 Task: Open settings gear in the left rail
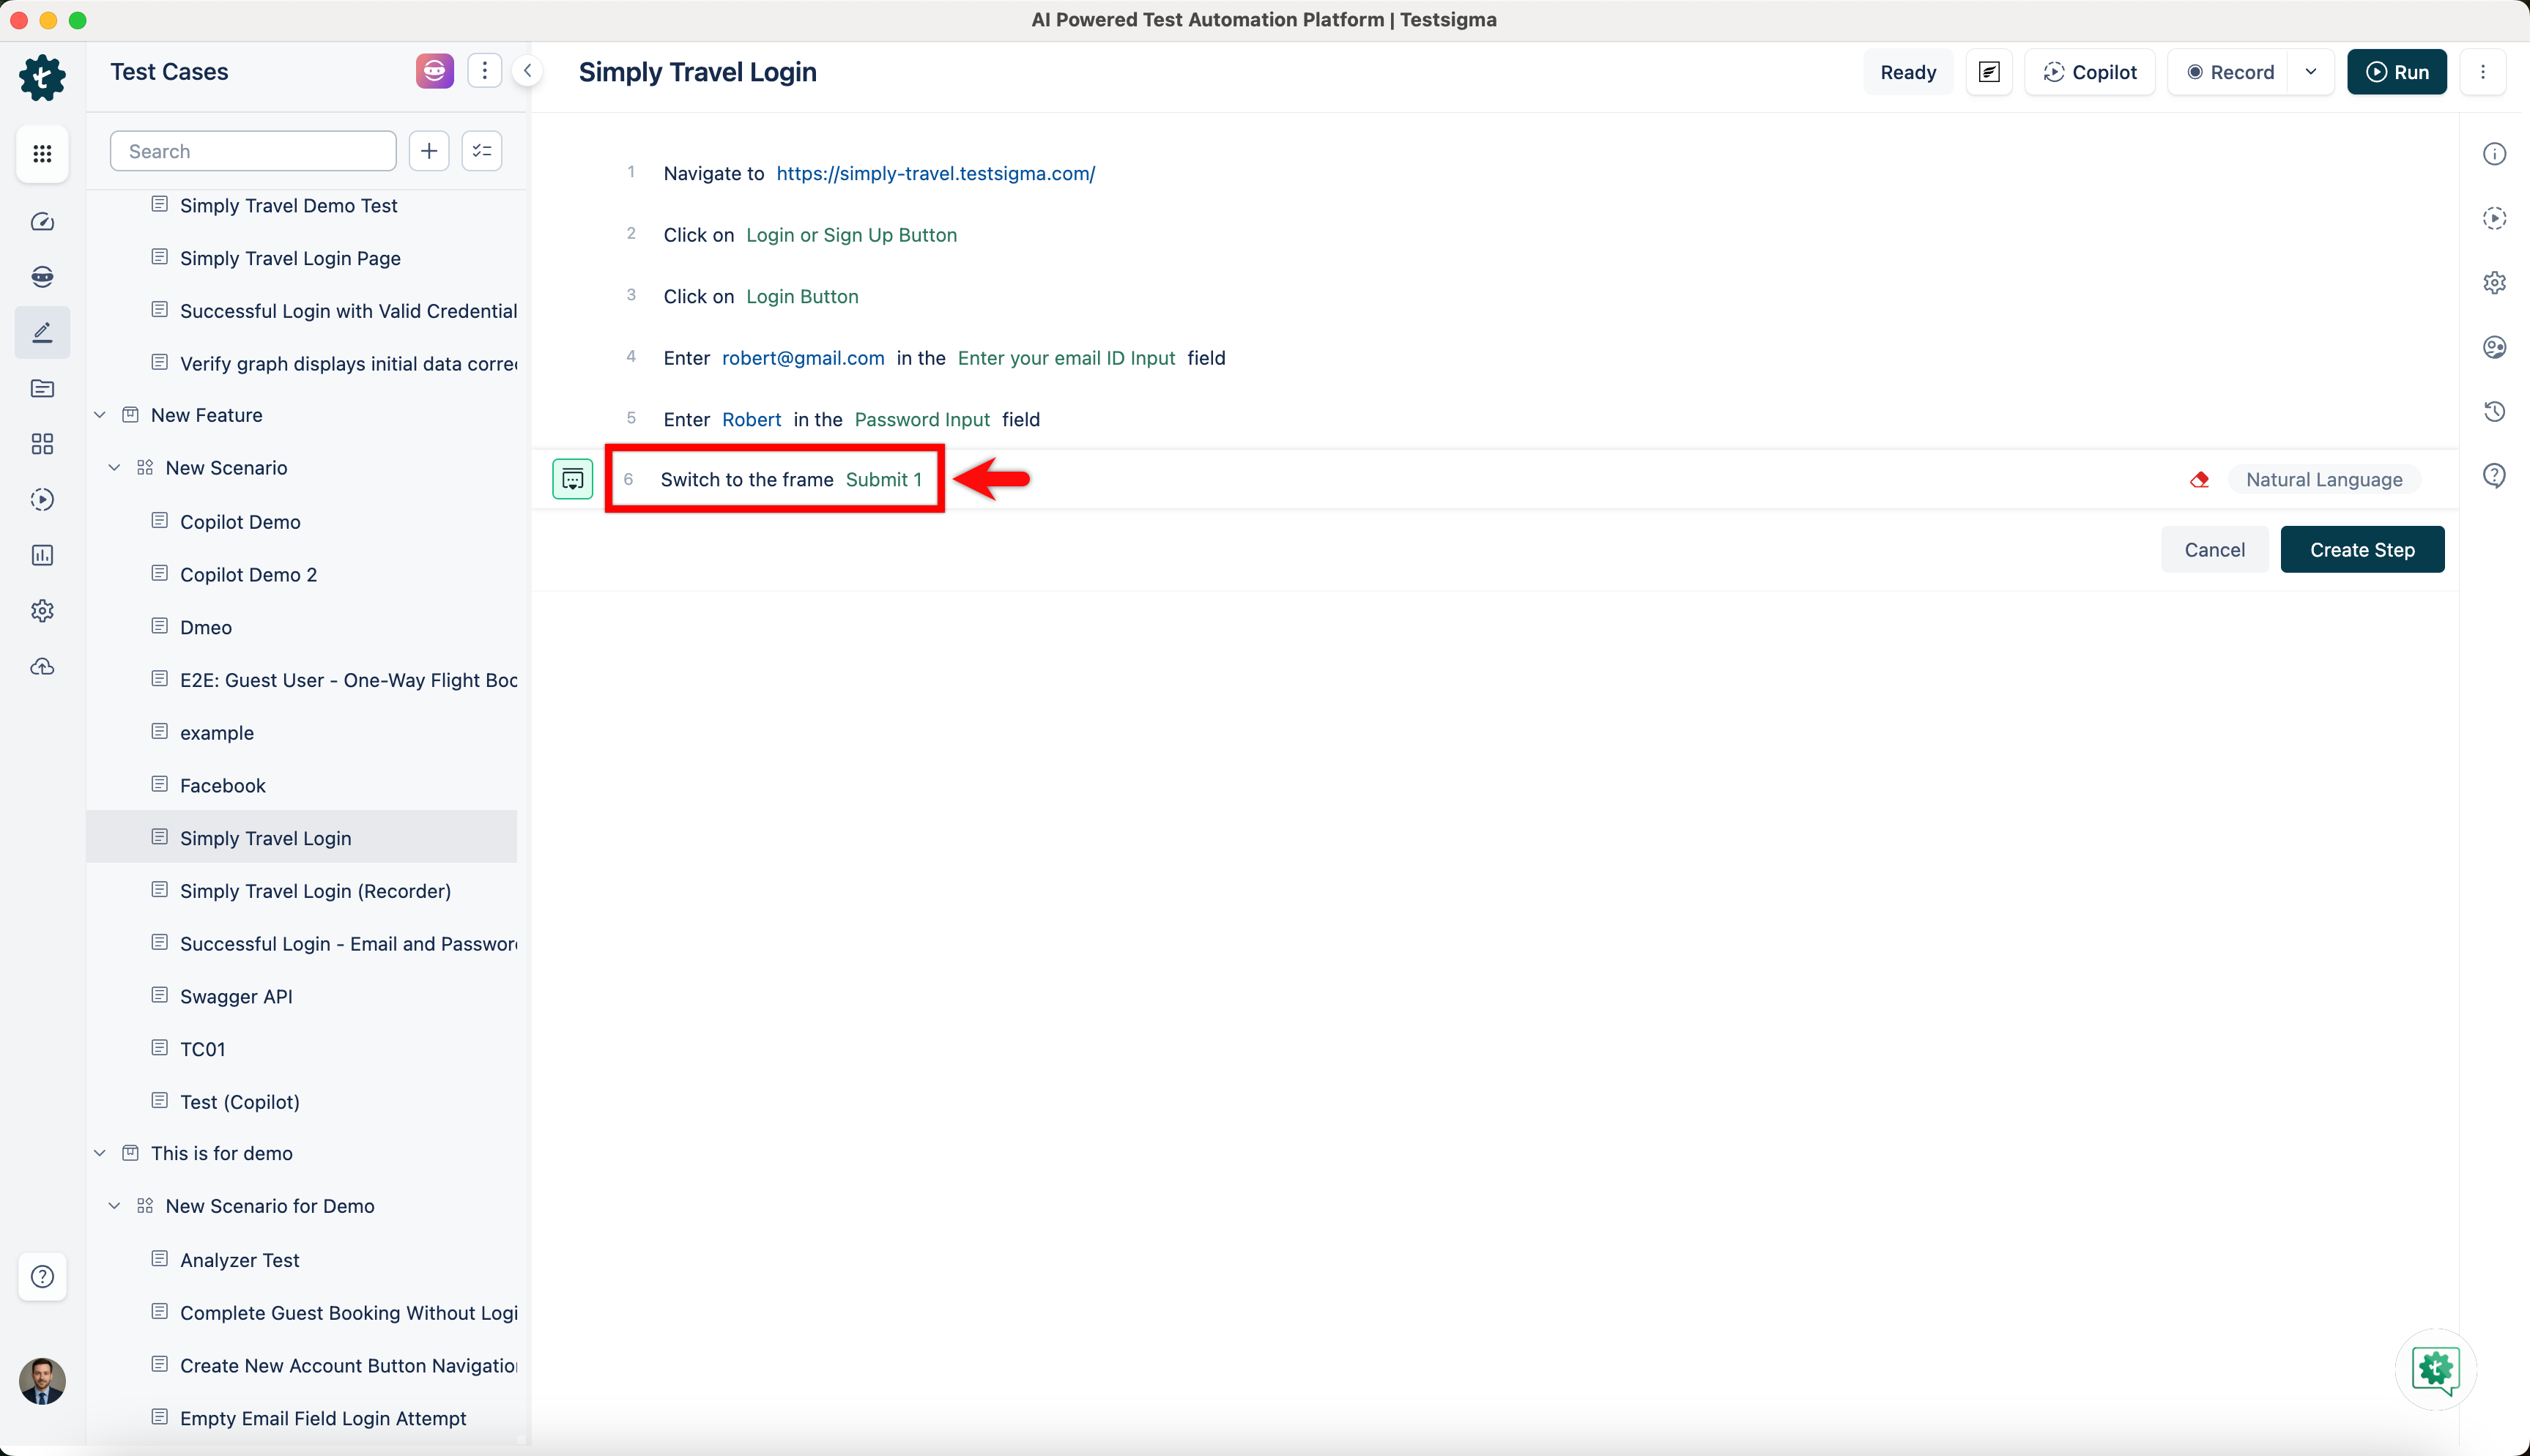tap(42, 611)
